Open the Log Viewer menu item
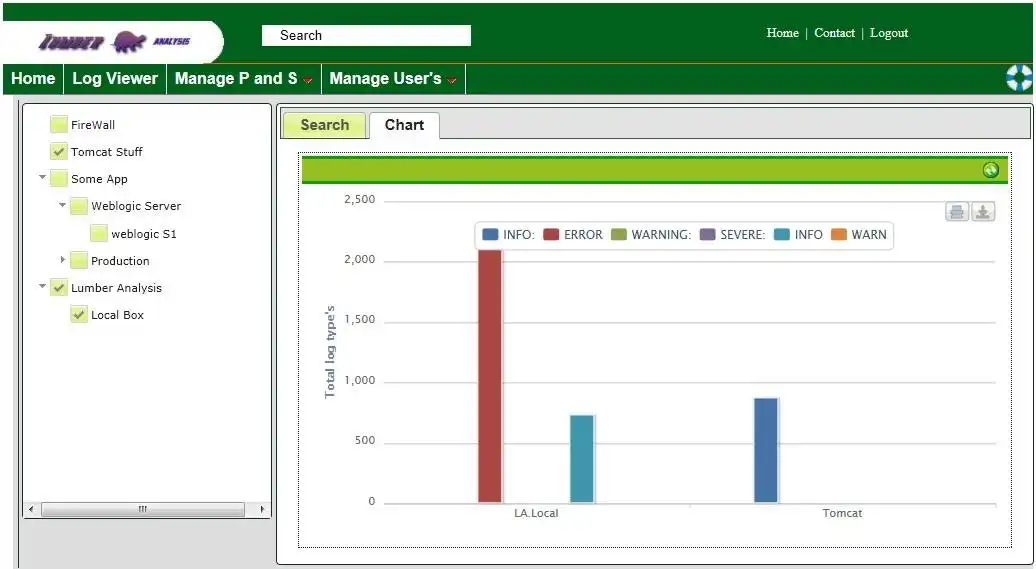This screenshot has height=569, width=1036. click(x=115, y=79)
